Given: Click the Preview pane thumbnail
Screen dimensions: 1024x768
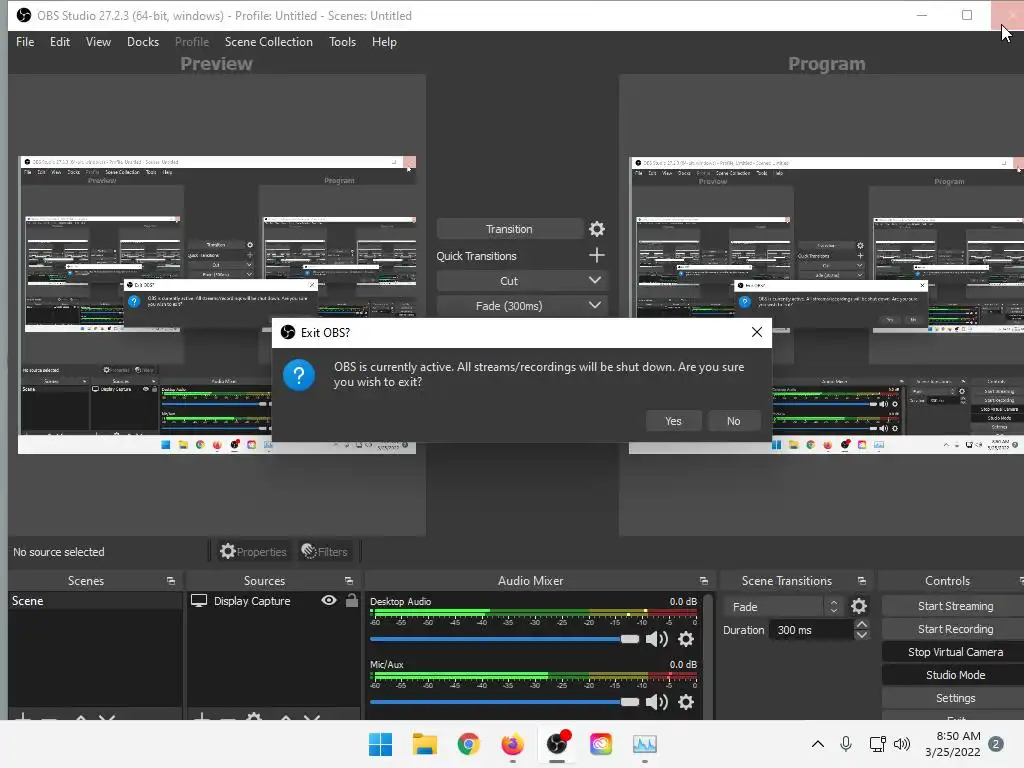Looking at the screenshot, I should point(217,305).
